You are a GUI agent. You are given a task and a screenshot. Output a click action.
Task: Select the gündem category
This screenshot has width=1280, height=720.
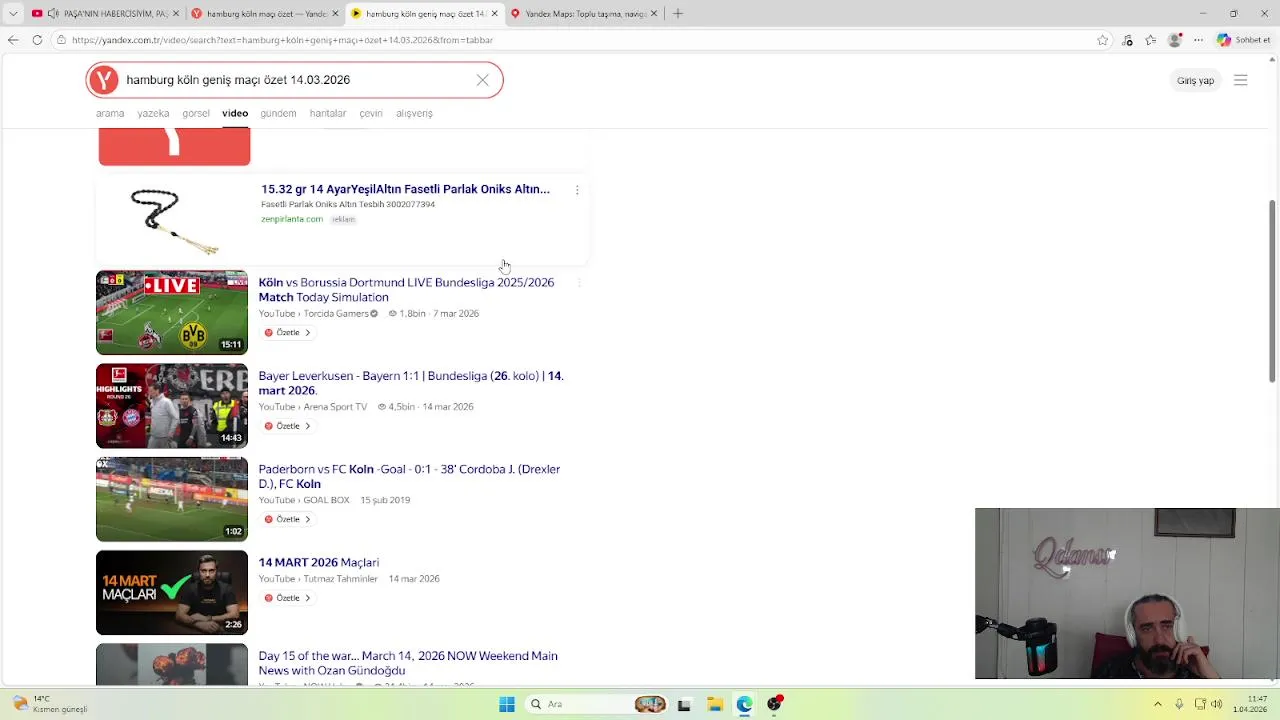click(x=278, y=113)
